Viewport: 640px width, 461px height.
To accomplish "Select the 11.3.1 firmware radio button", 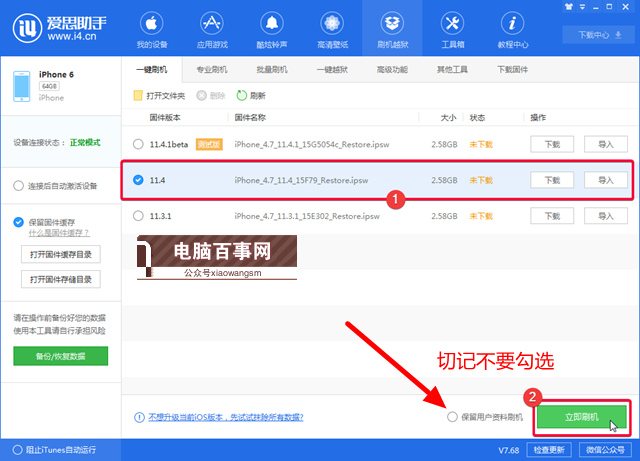I will [138, 216].
